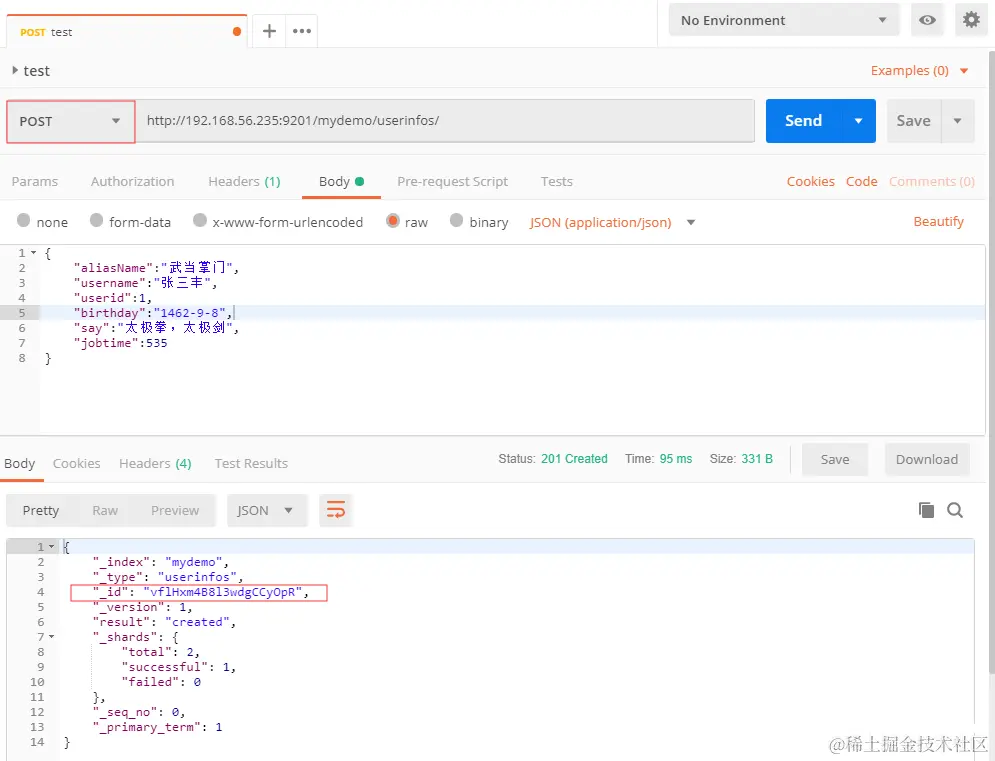Image resolution: width=995 pixels, height=761 pixels.
Task: Open the No Environment dropdown
Action: 784,20
